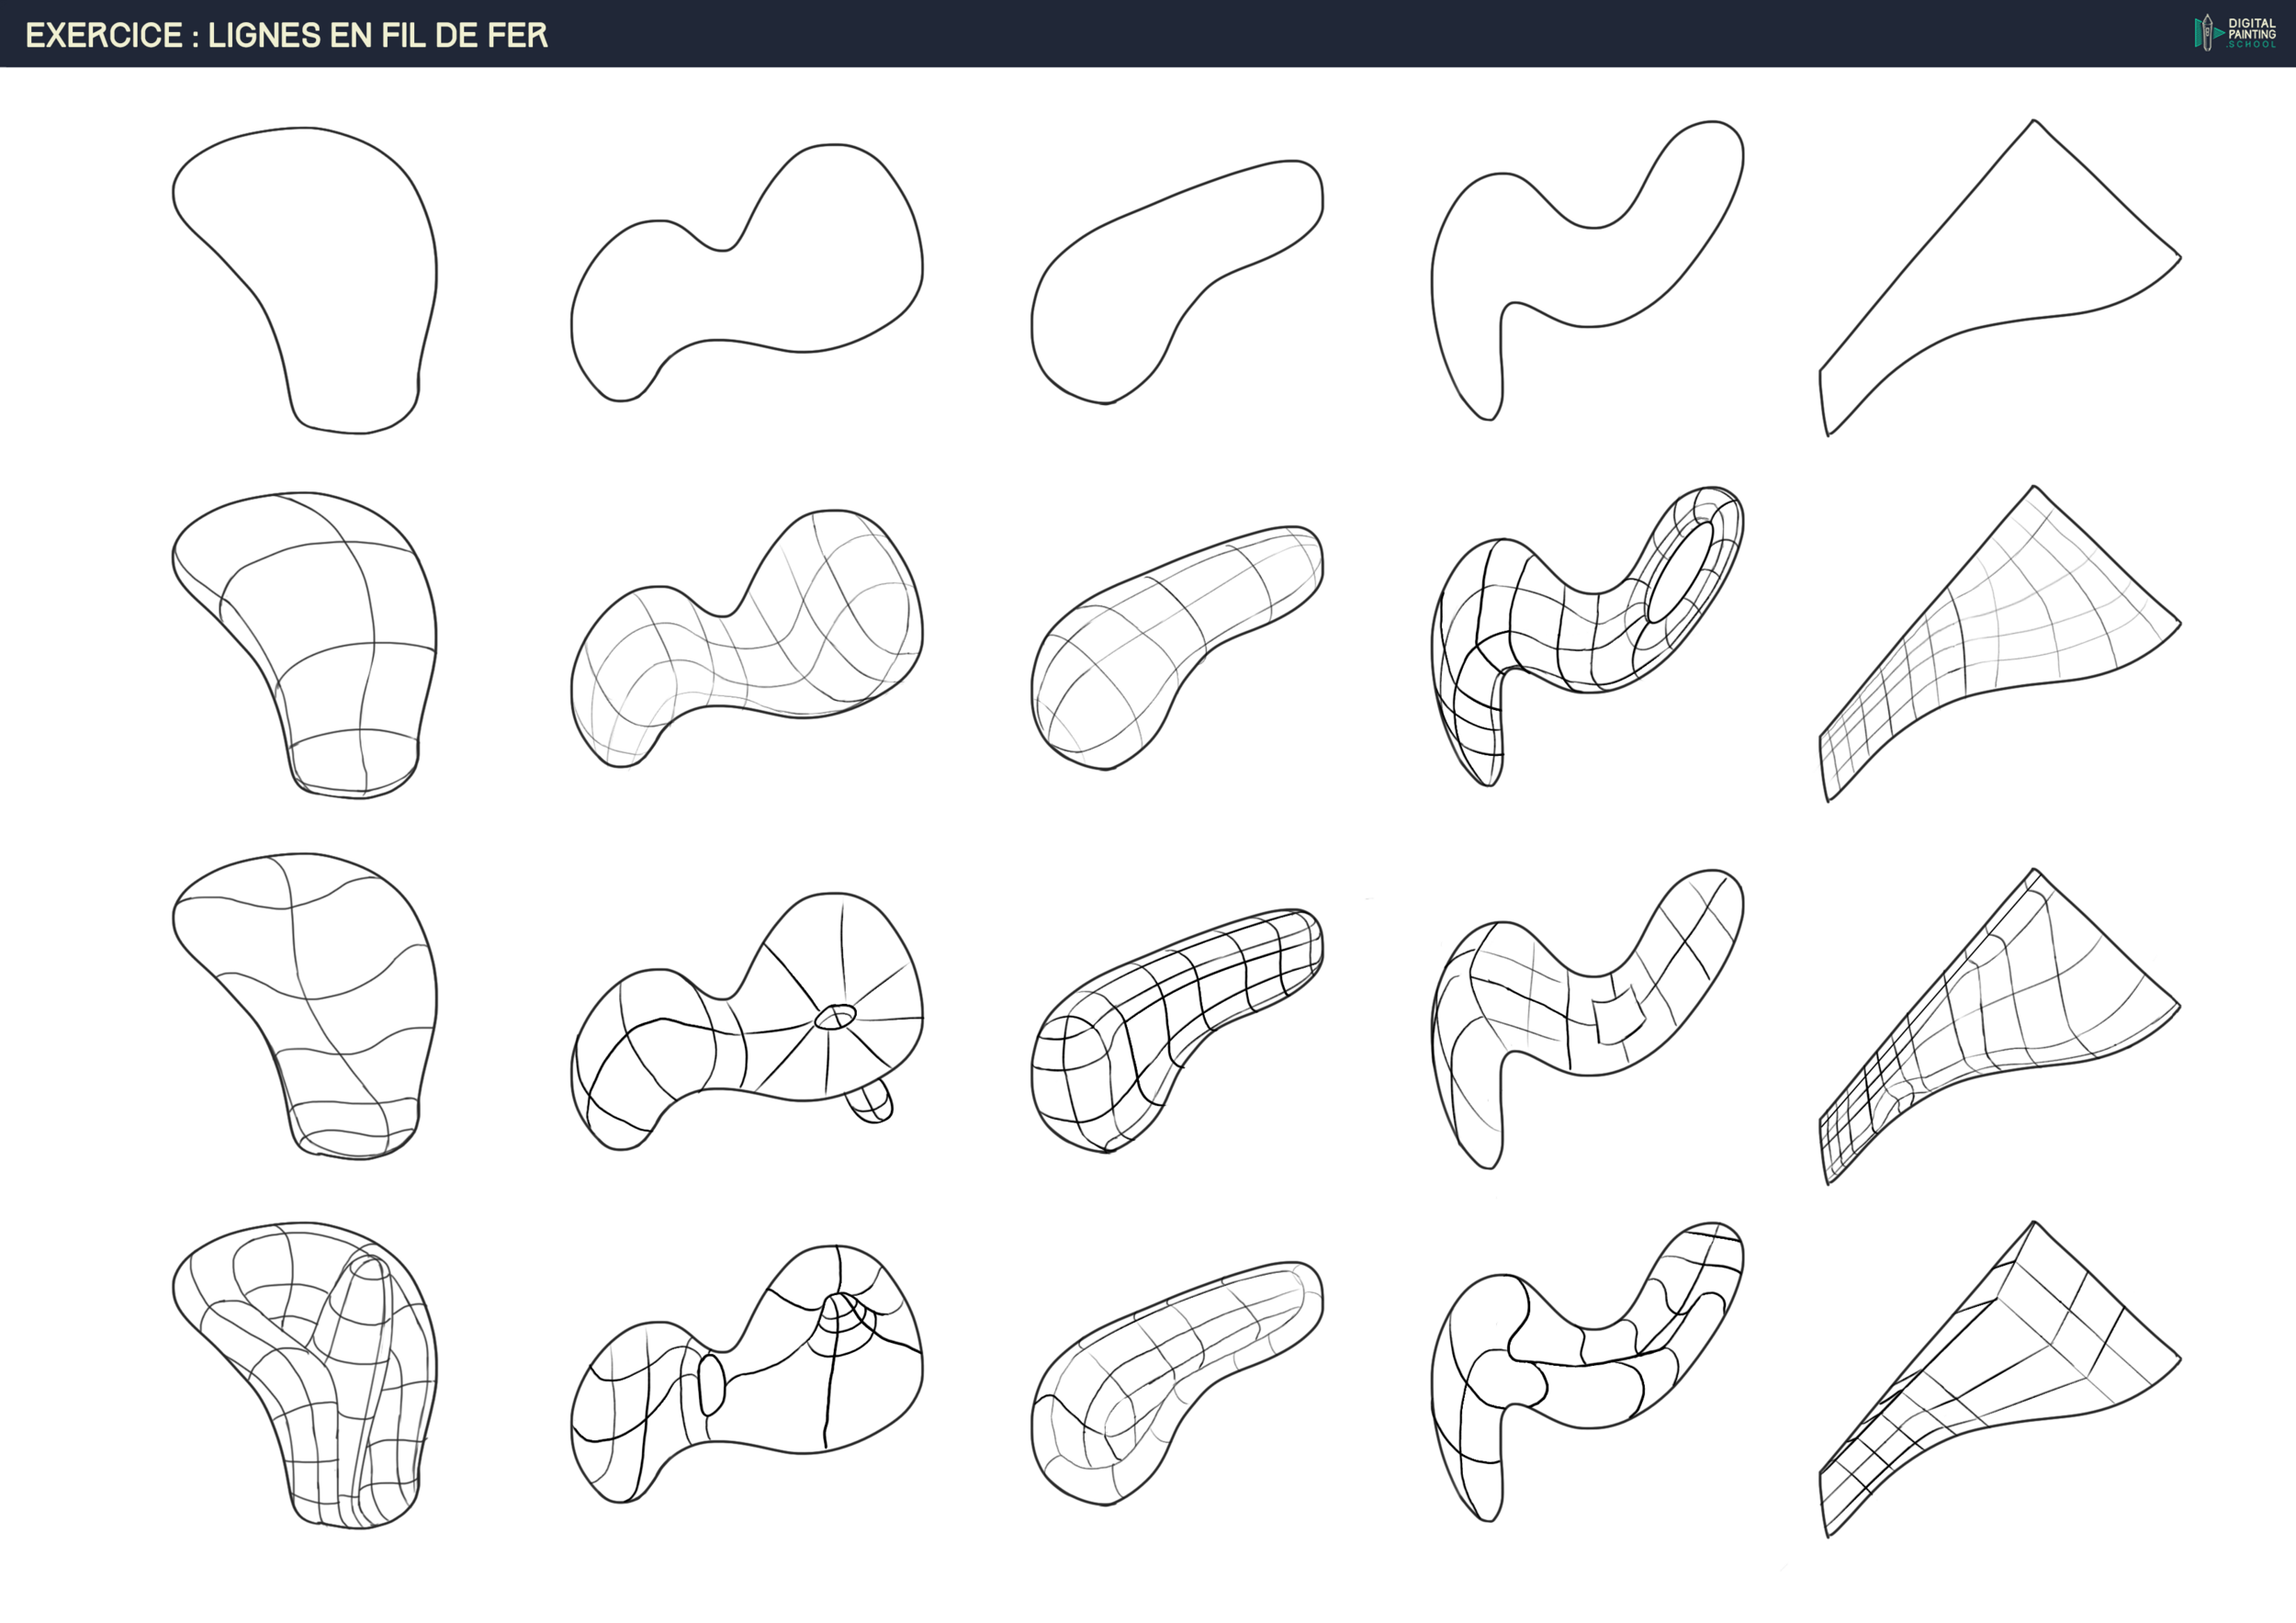Click the EXERCICE : LIGNES EN FIL DE FER title
This screenshot has width=2296, height=1623.
tap(287, 35)
